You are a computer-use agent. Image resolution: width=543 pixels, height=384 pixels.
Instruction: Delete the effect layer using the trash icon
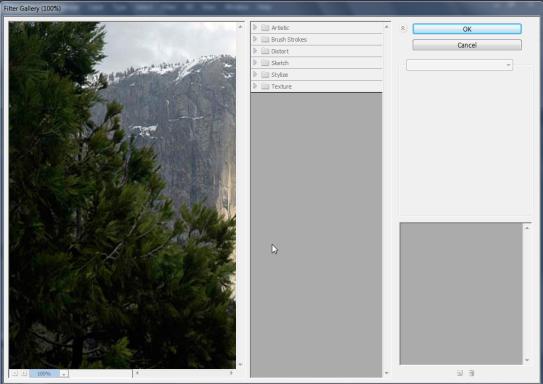point(471,373)
